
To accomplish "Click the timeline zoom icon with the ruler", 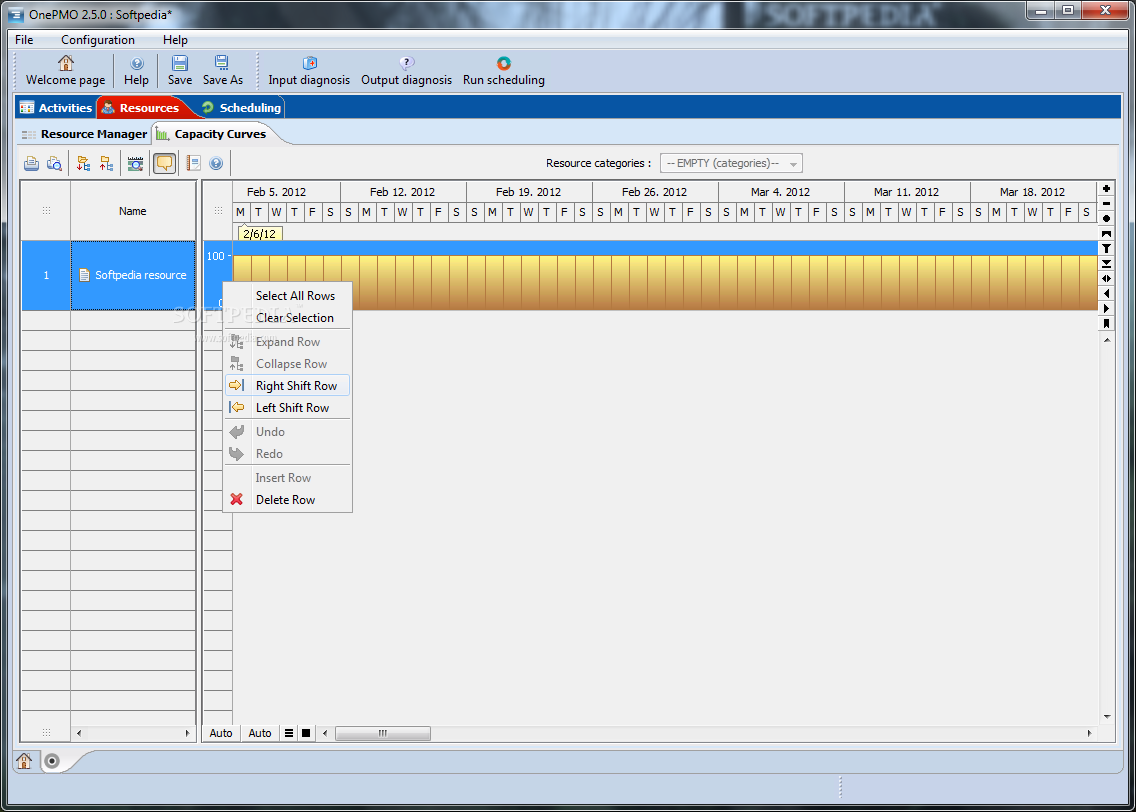I will coord(135,164).
